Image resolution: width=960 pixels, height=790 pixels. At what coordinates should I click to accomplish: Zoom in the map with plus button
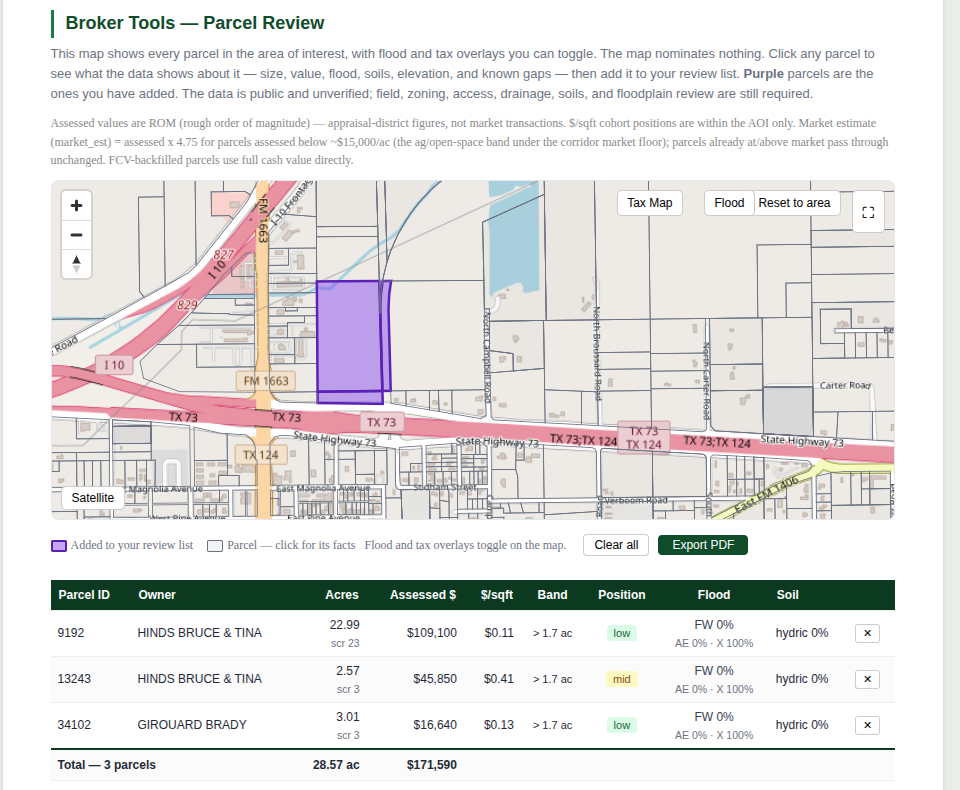[77, 206]
